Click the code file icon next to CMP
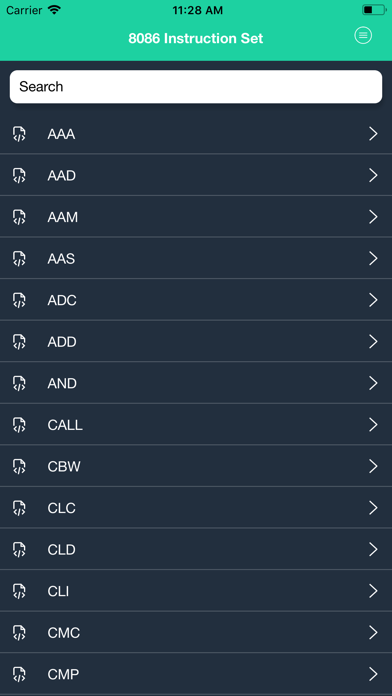 point(19,674)
